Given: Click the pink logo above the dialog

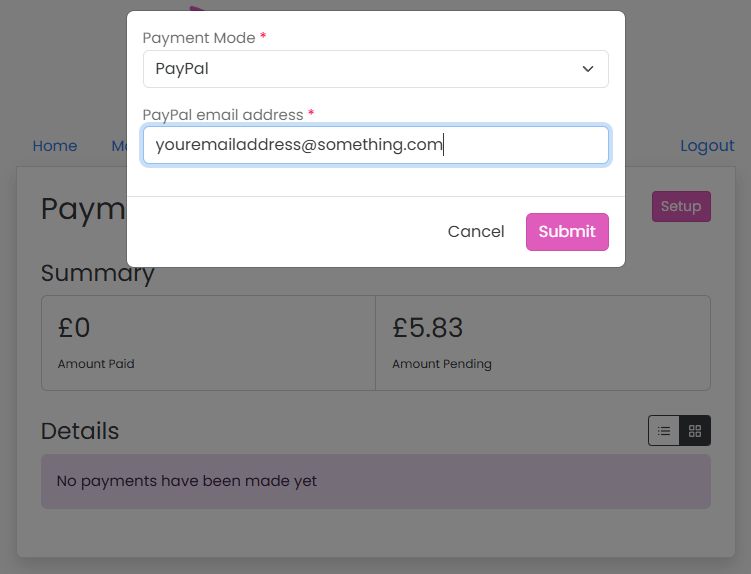Looking at the screenshot, I should (x=196, y=9).
